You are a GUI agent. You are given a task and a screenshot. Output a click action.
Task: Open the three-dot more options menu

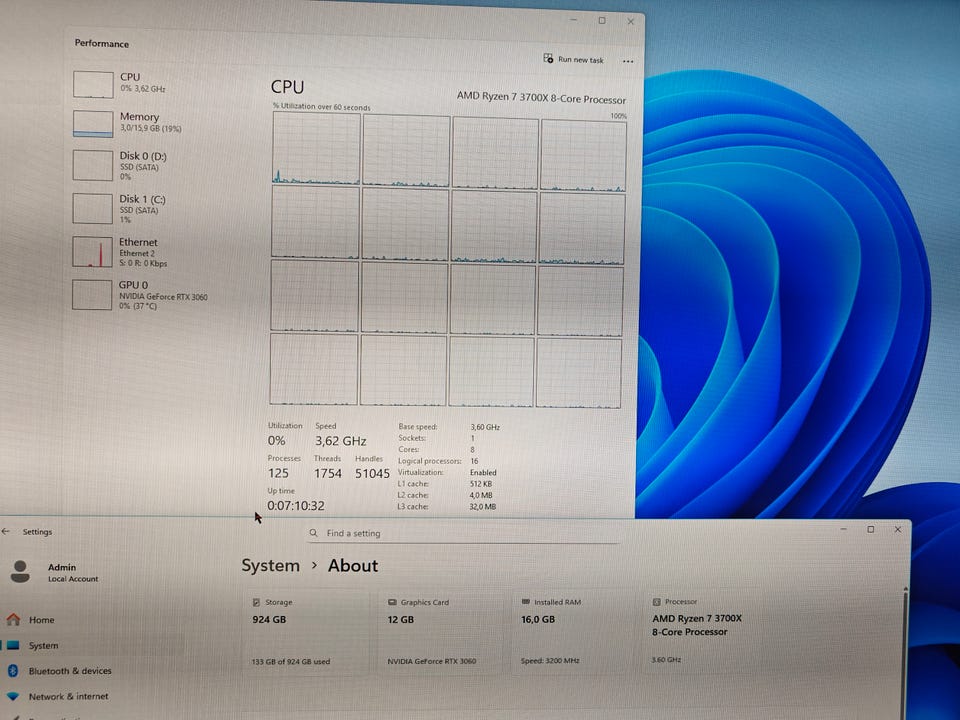[x=628, y=61]
